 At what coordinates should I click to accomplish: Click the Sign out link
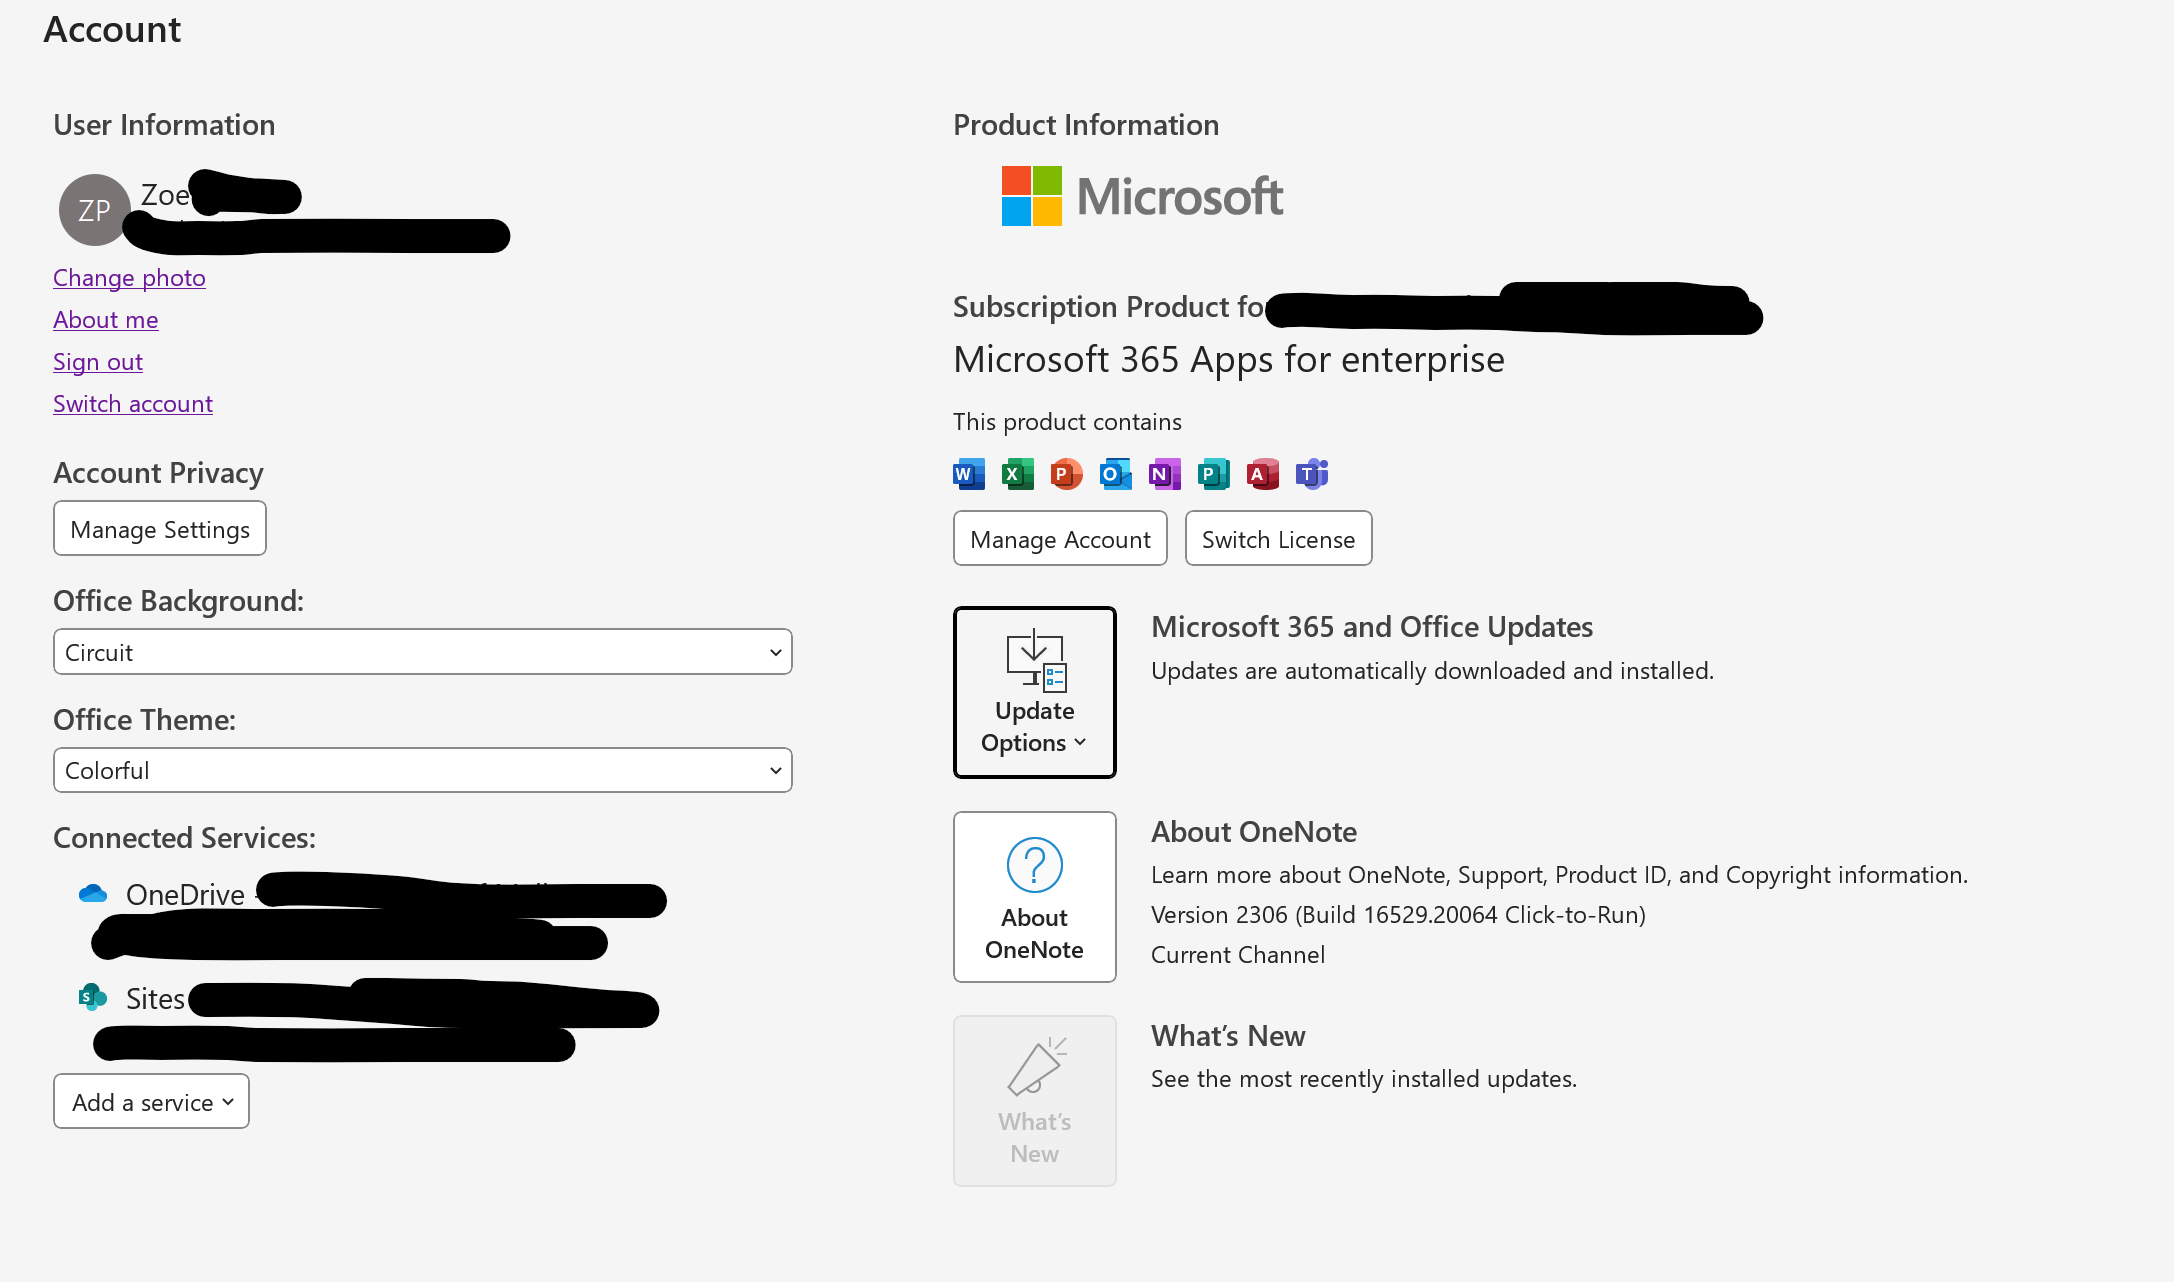(x=98, y=362)
